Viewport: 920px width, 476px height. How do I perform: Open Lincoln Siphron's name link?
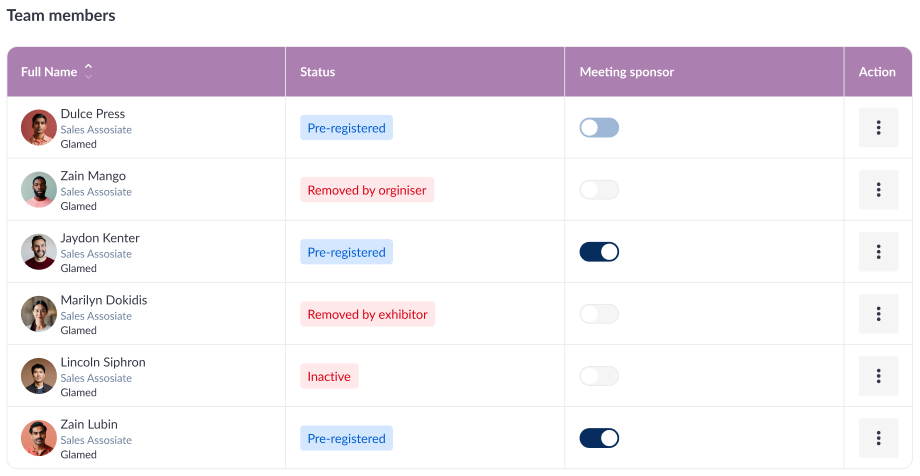[x=102, y=362]
